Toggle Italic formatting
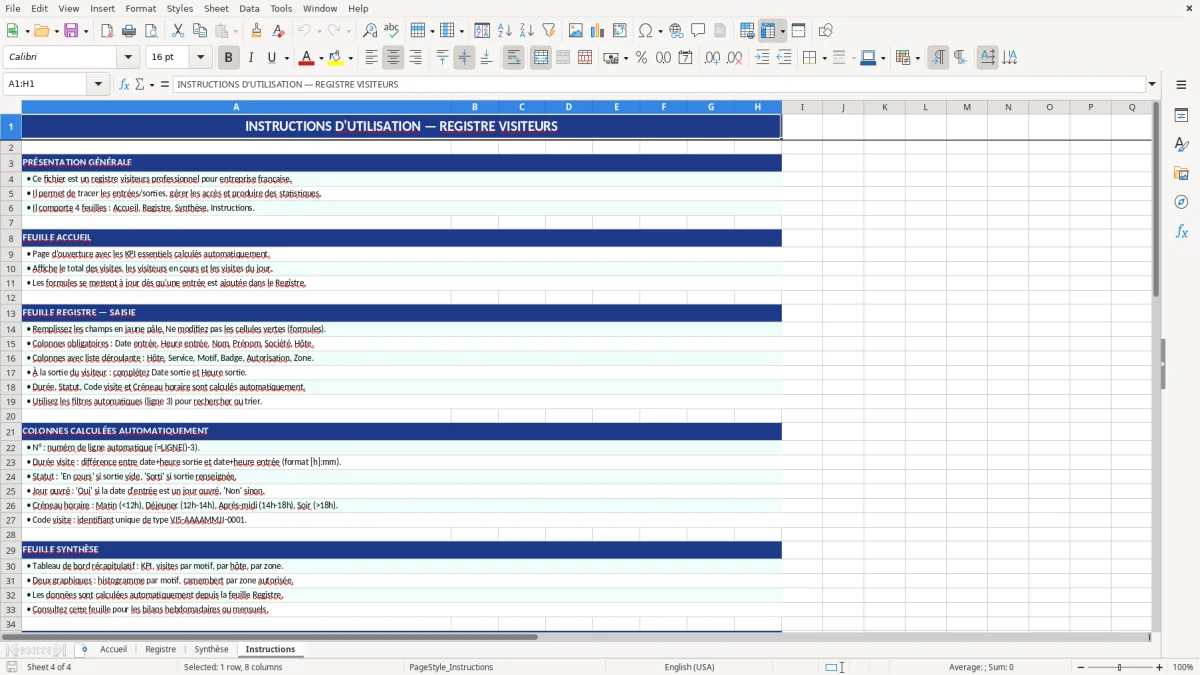Screen dimensions: 1200x675 click(x=251, y=58)
